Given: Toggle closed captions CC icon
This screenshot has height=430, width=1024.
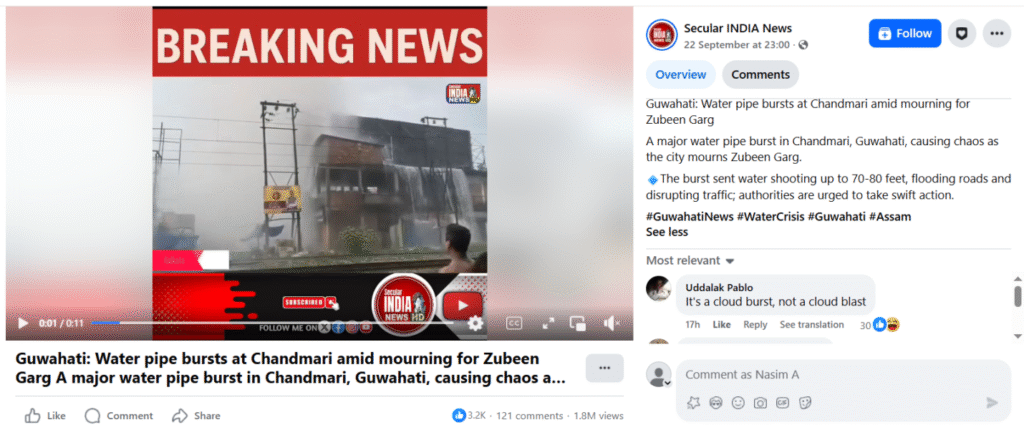Looking at the screenshot, I should pyautogui.click(x=515, y=323).
